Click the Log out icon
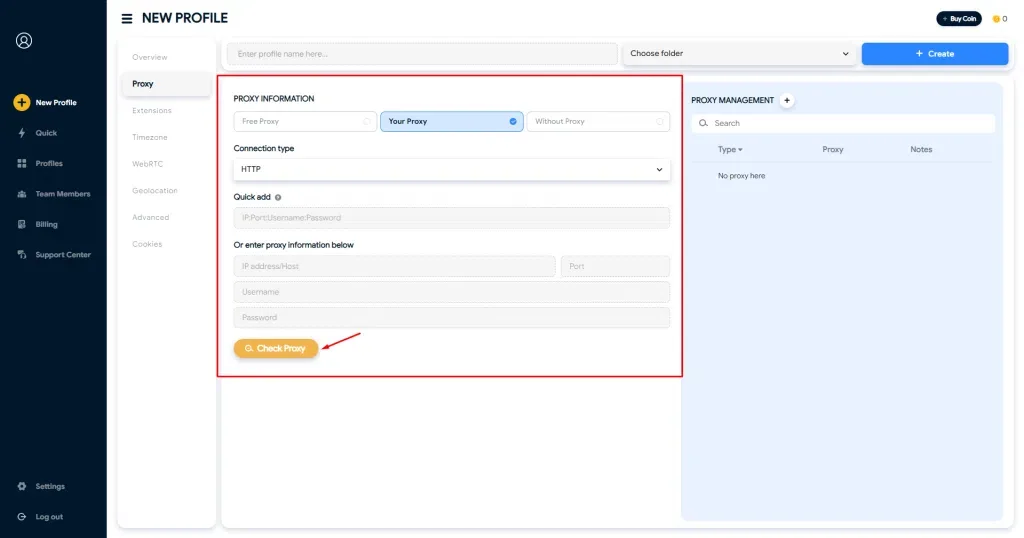 tap(22, 516)
